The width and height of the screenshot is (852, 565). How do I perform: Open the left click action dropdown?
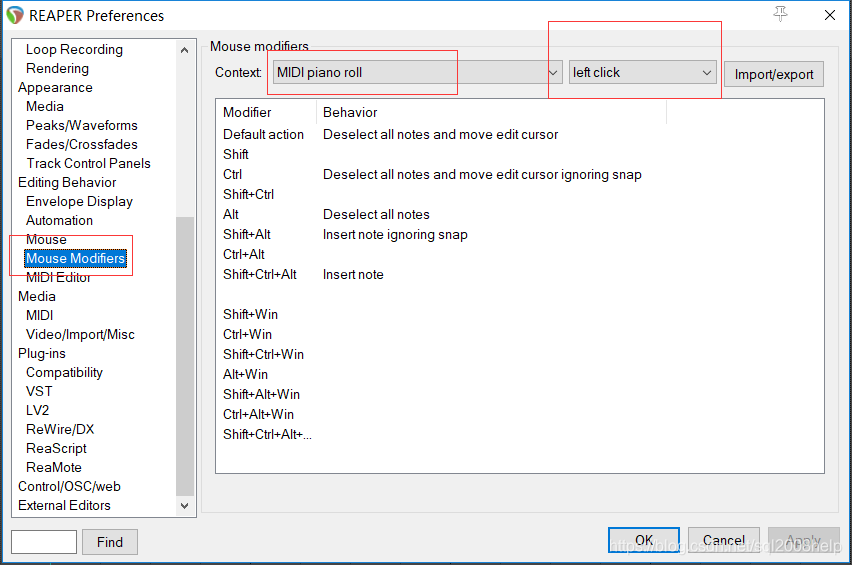642,72
